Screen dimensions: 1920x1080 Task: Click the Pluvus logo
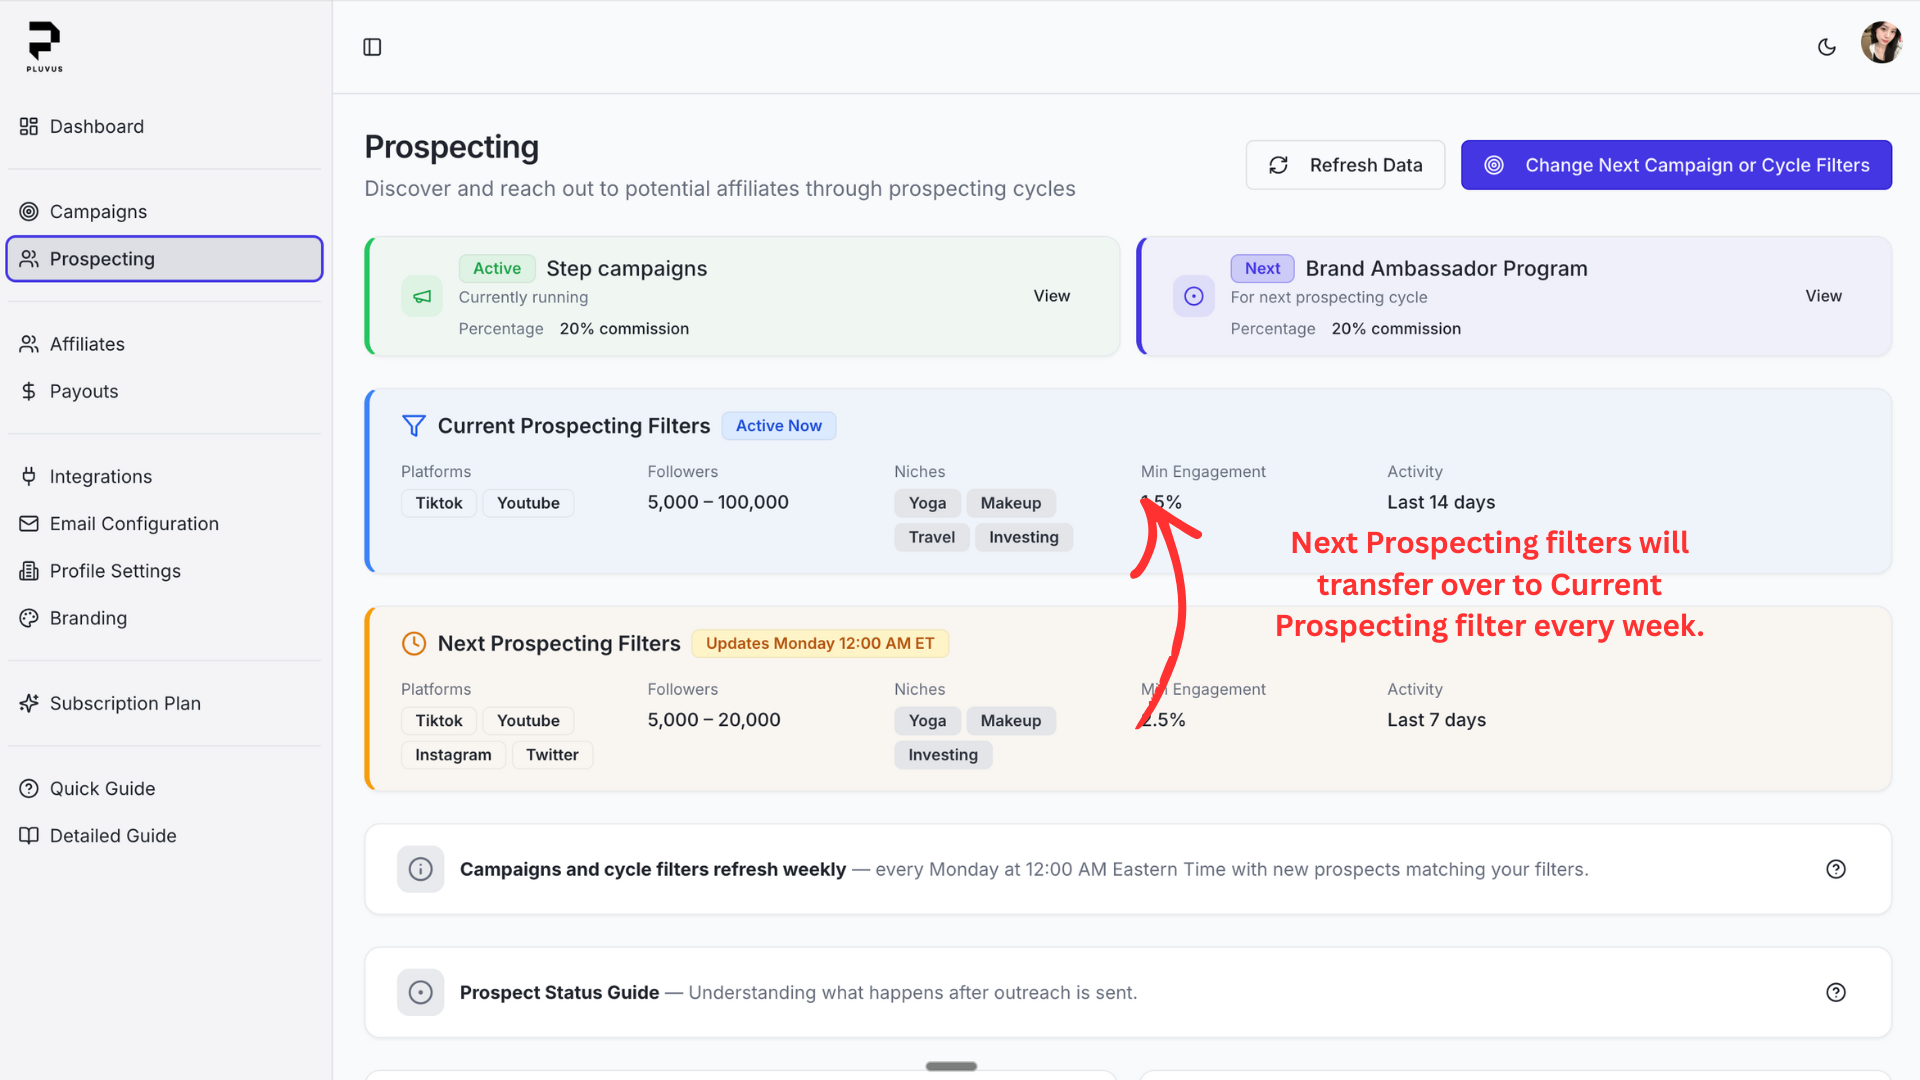tap(44, 47)
